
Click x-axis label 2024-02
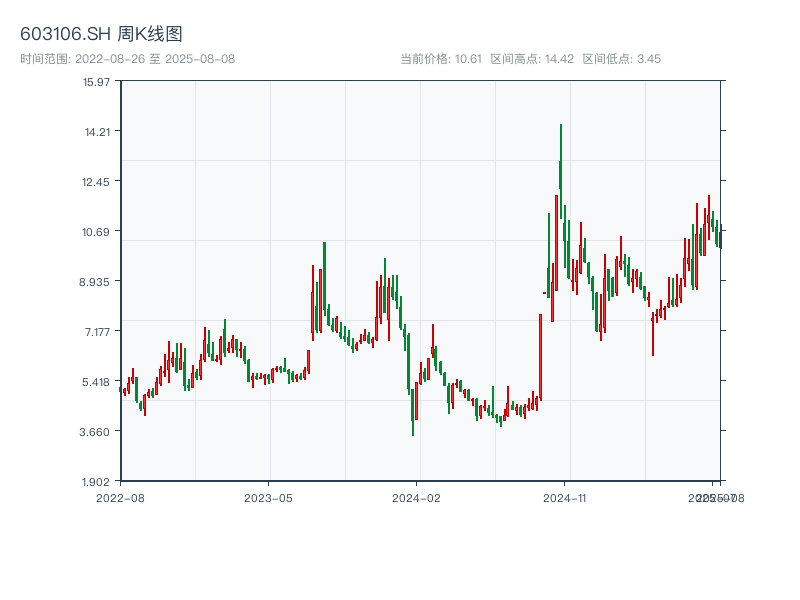click(416, 498)
